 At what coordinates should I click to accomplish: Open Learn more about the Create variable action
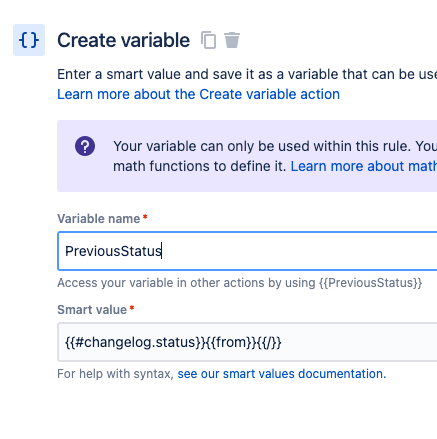[x=198, y=94]
